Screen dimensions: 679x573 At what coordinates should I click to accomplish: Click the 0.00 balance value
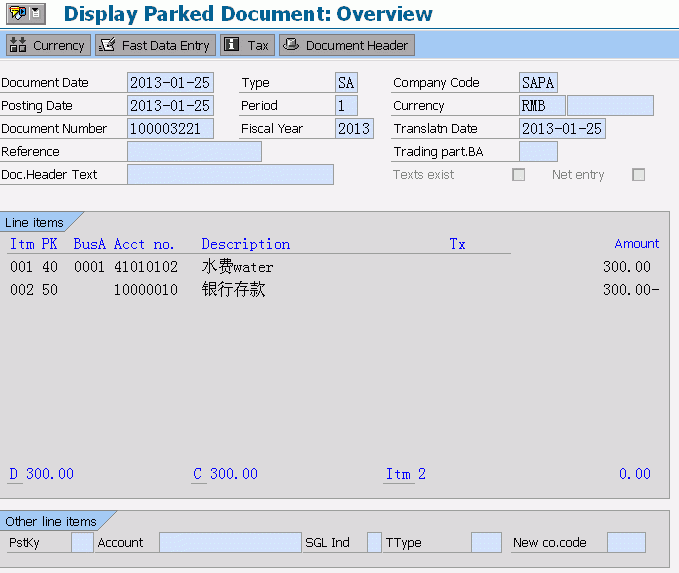tap(634, 473)
